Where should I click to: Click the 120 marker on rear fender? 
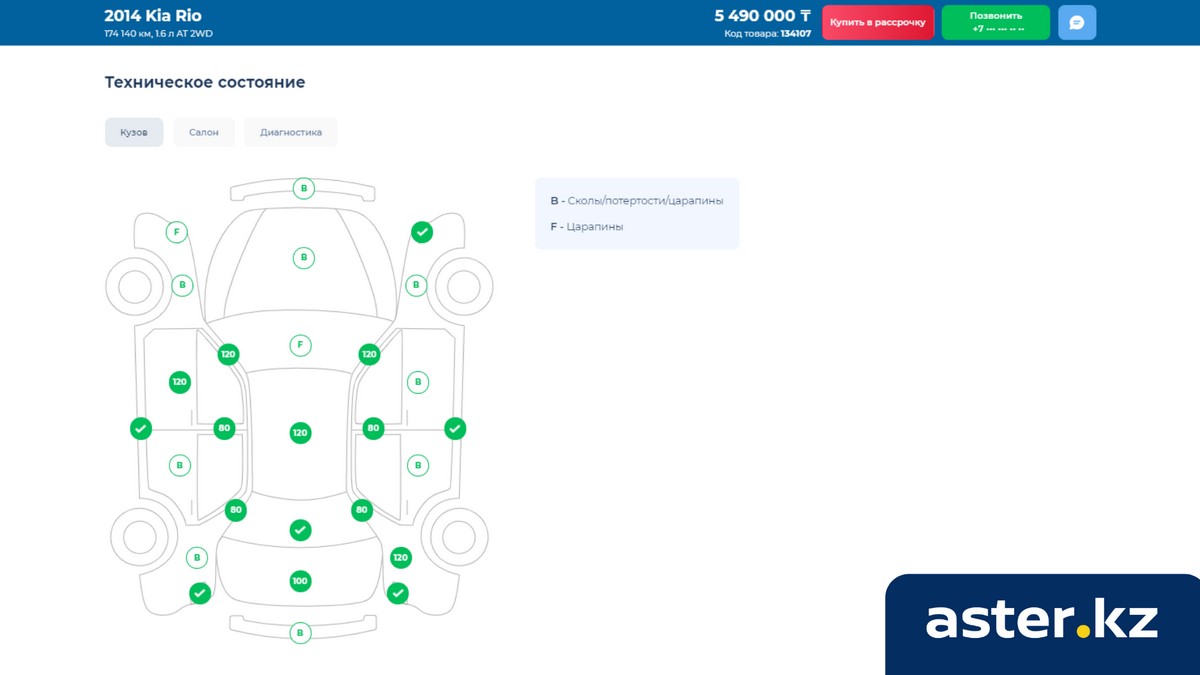[401, 558]
